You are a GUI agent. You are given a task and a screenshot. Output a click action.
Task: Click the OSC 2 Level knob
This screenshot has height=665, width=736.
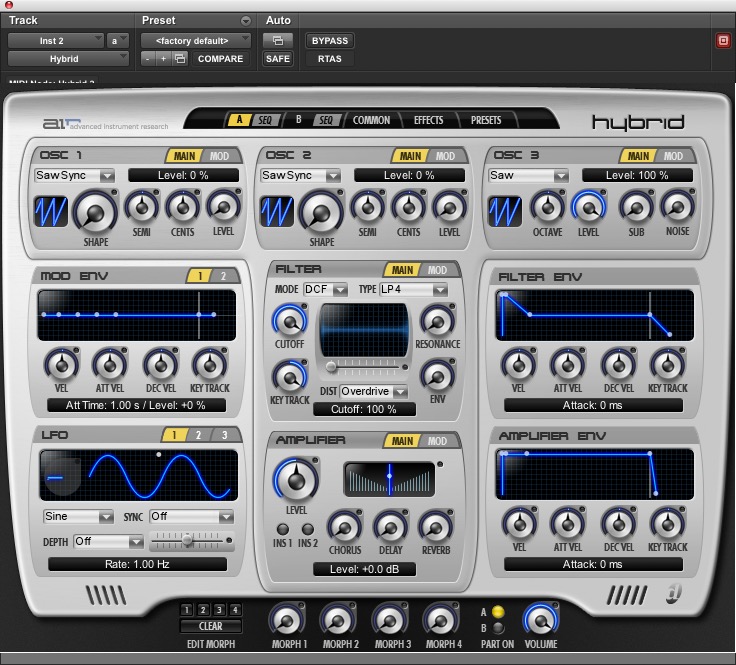tap(449, 207)
